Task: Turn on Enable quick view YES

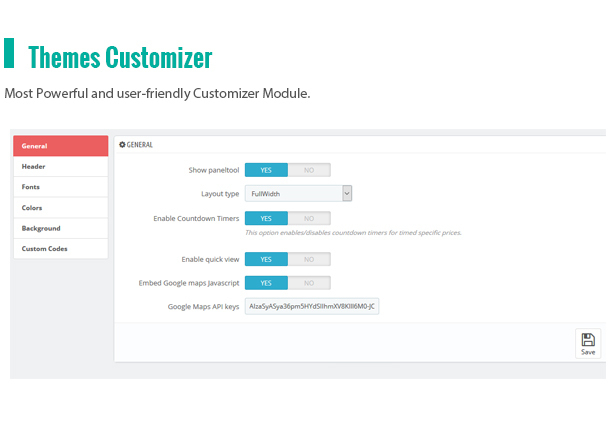Action: 266,259
